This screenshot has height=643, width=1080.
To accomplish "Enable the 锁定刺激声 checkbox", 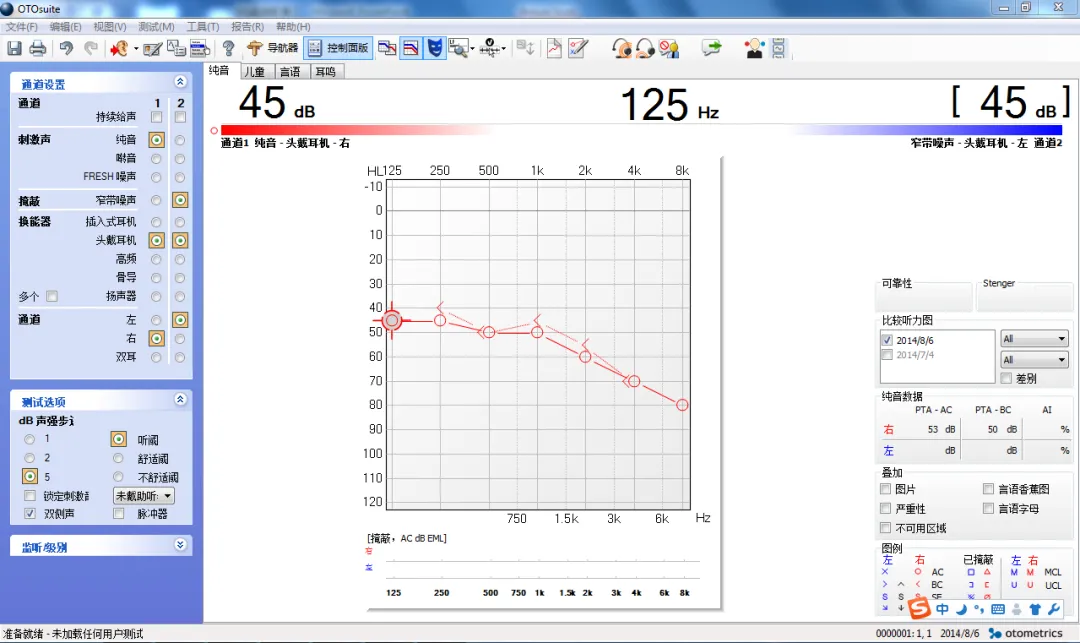I will click(x=30, y=496).
